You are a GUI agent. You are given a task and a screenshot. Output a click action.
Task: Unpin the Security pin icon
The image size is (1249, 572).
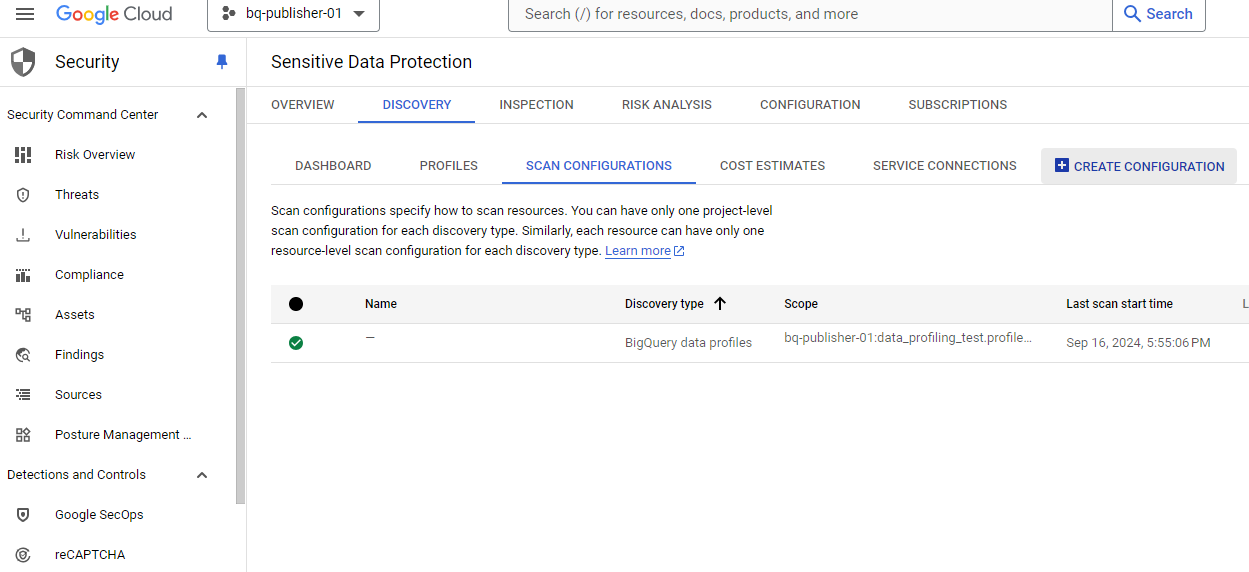(x=222, y=62)
